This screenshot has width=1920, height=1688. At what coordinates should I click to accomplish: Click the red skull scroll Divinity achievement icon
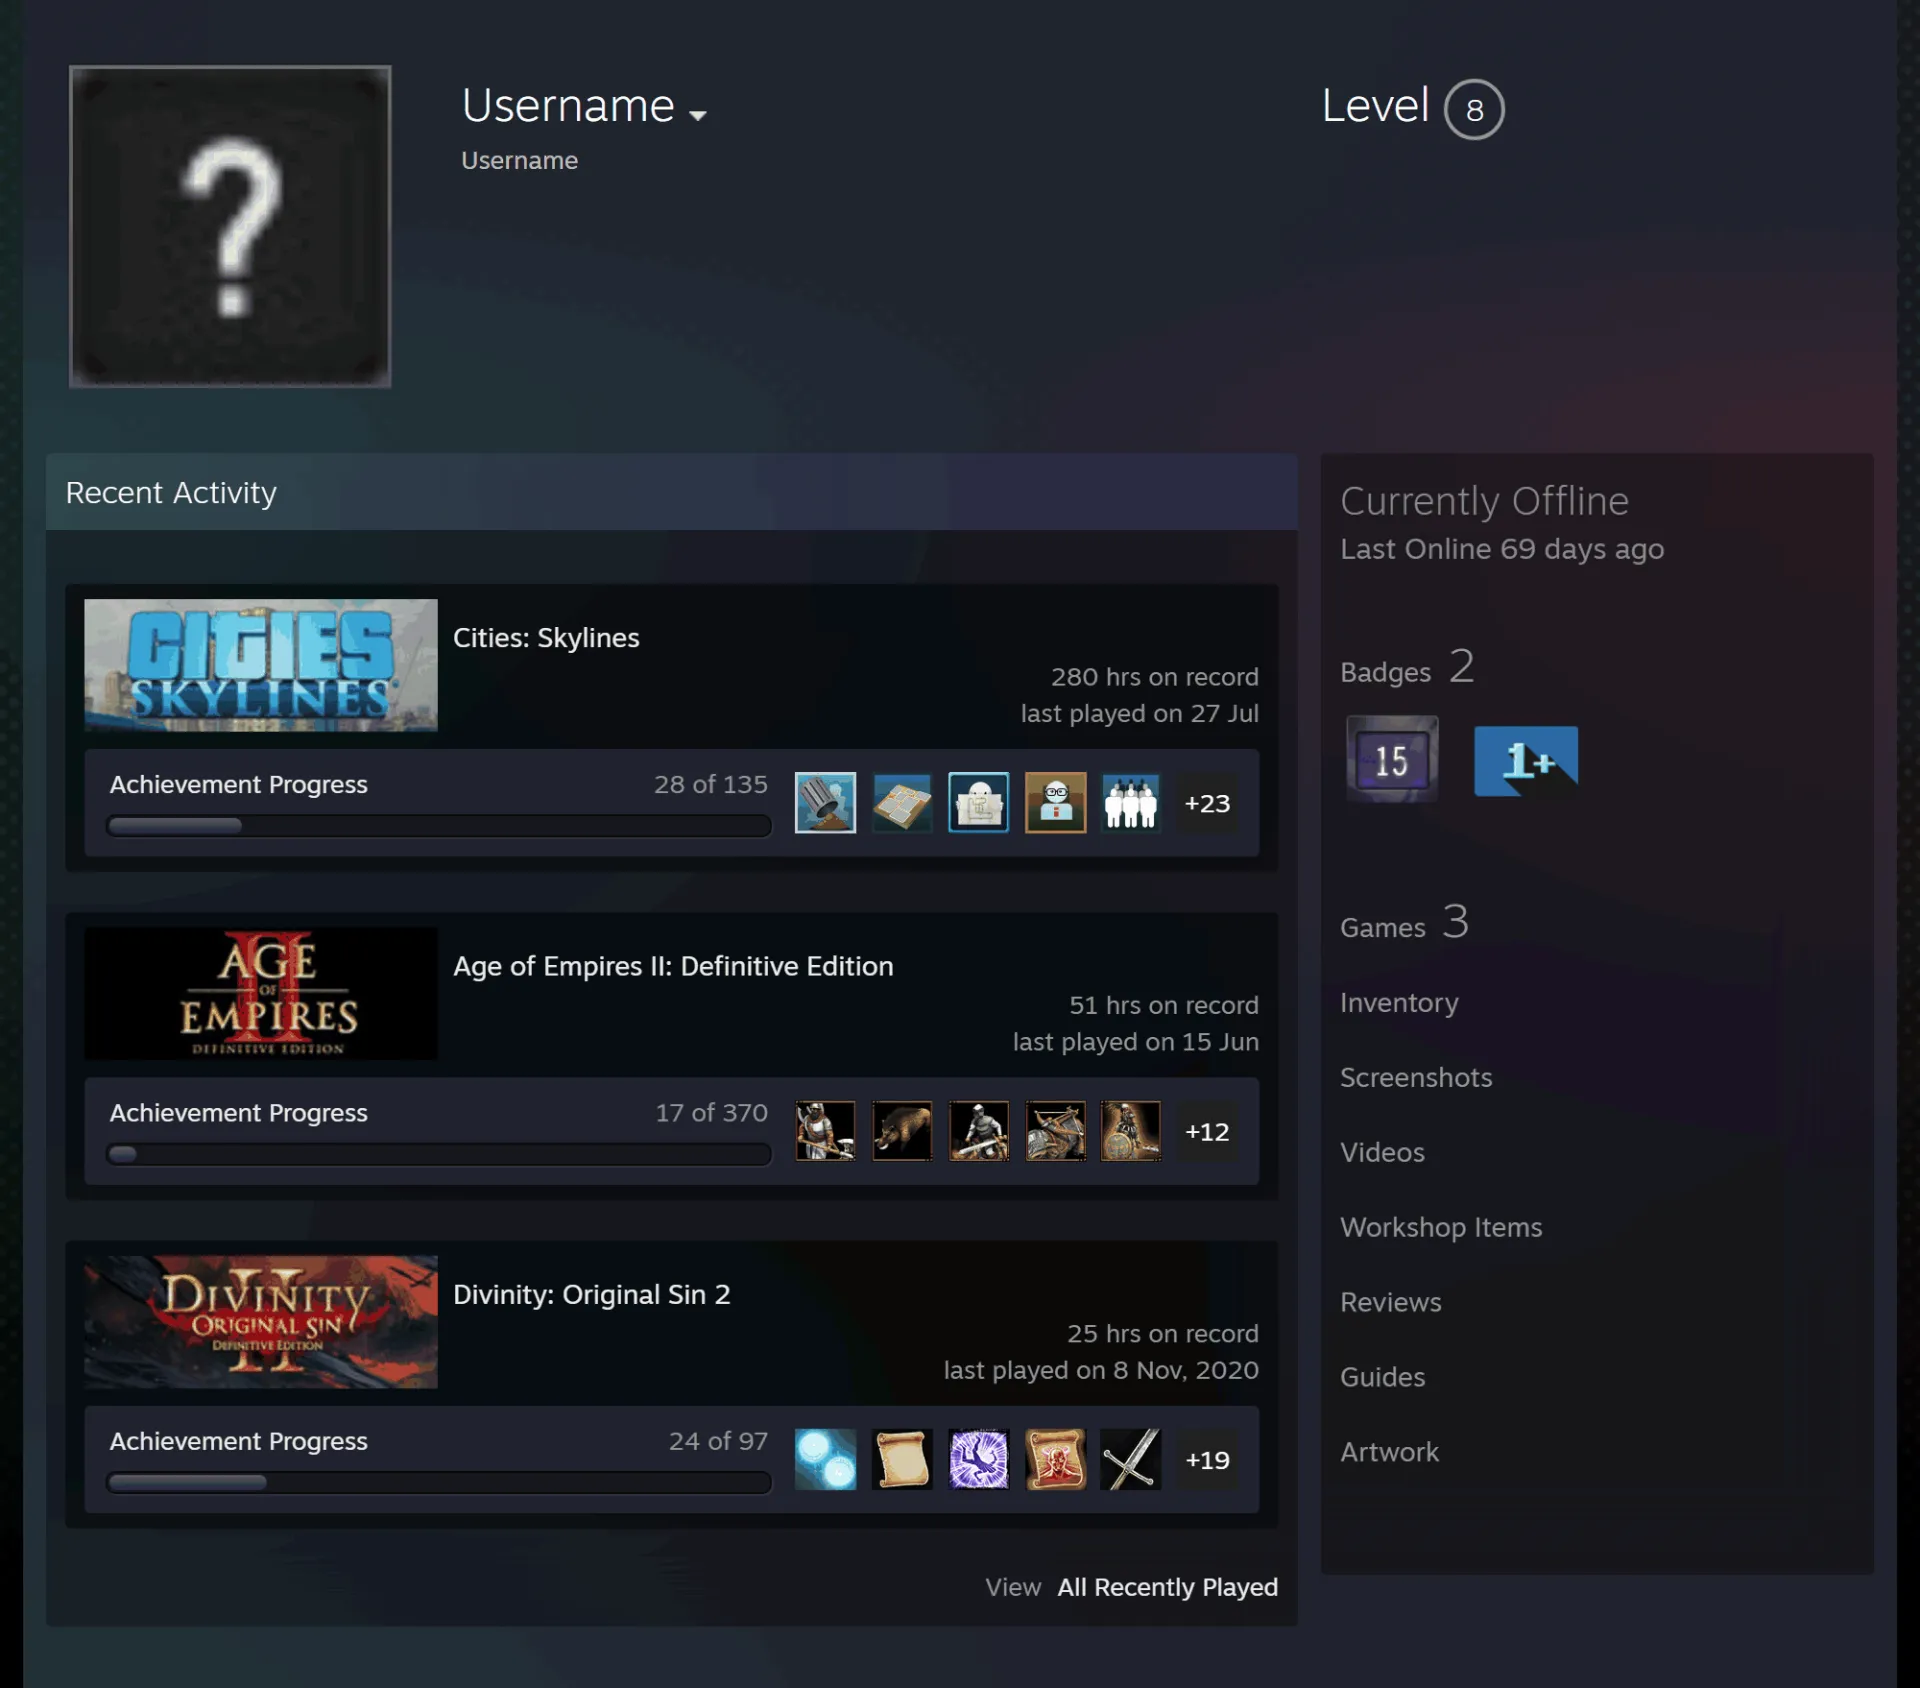(1055, 1459)
